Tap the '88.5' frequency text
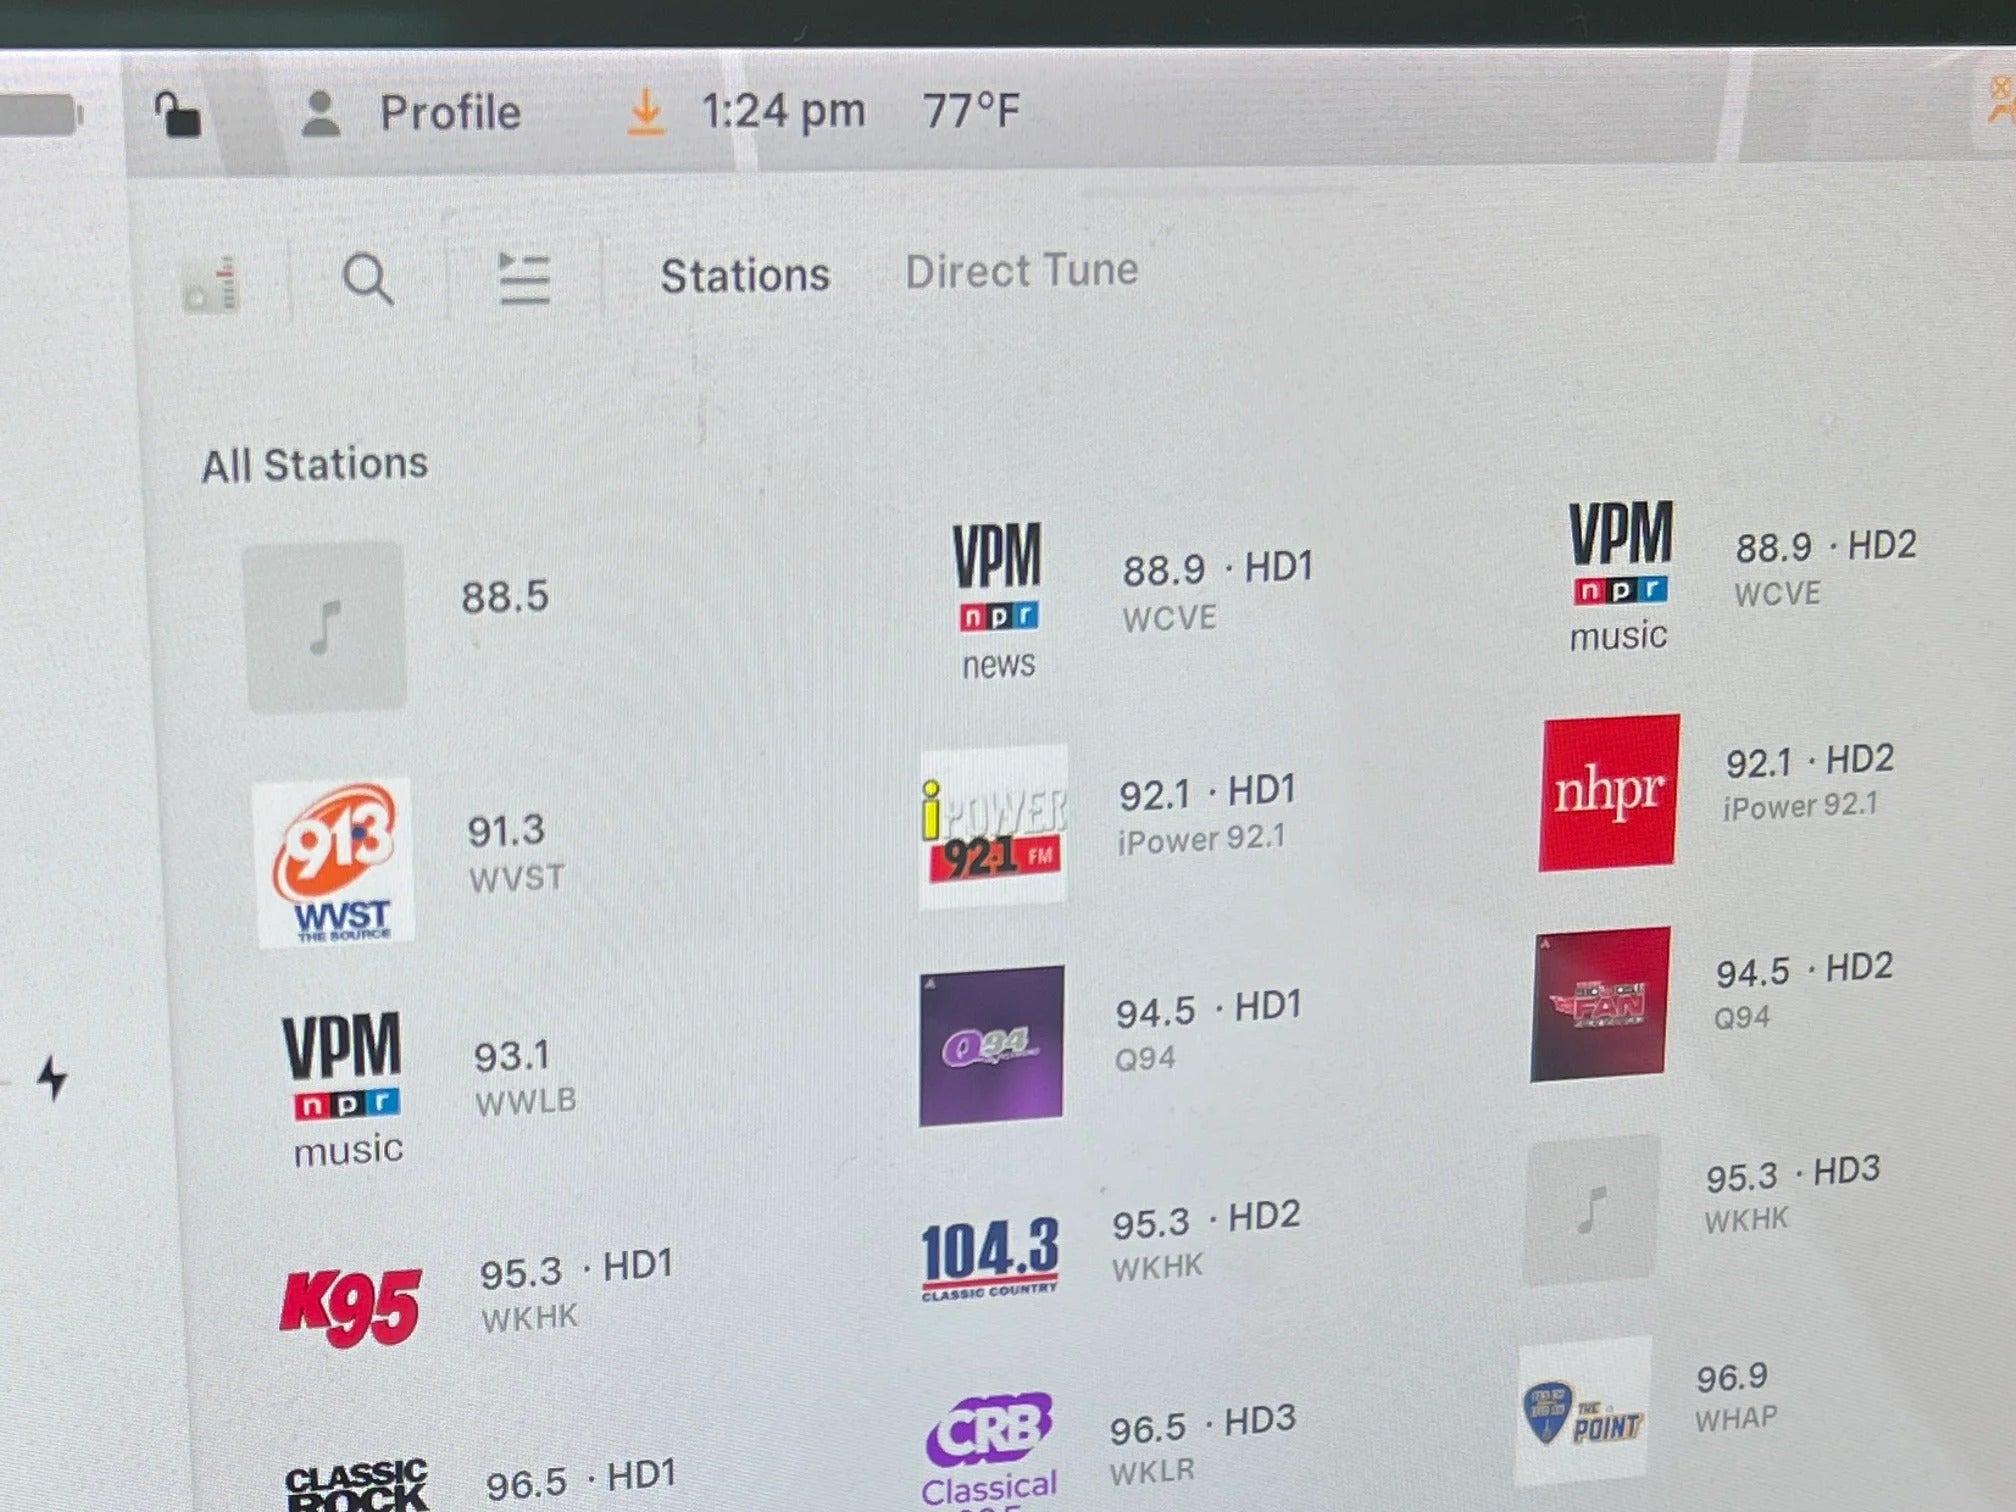 504,596
